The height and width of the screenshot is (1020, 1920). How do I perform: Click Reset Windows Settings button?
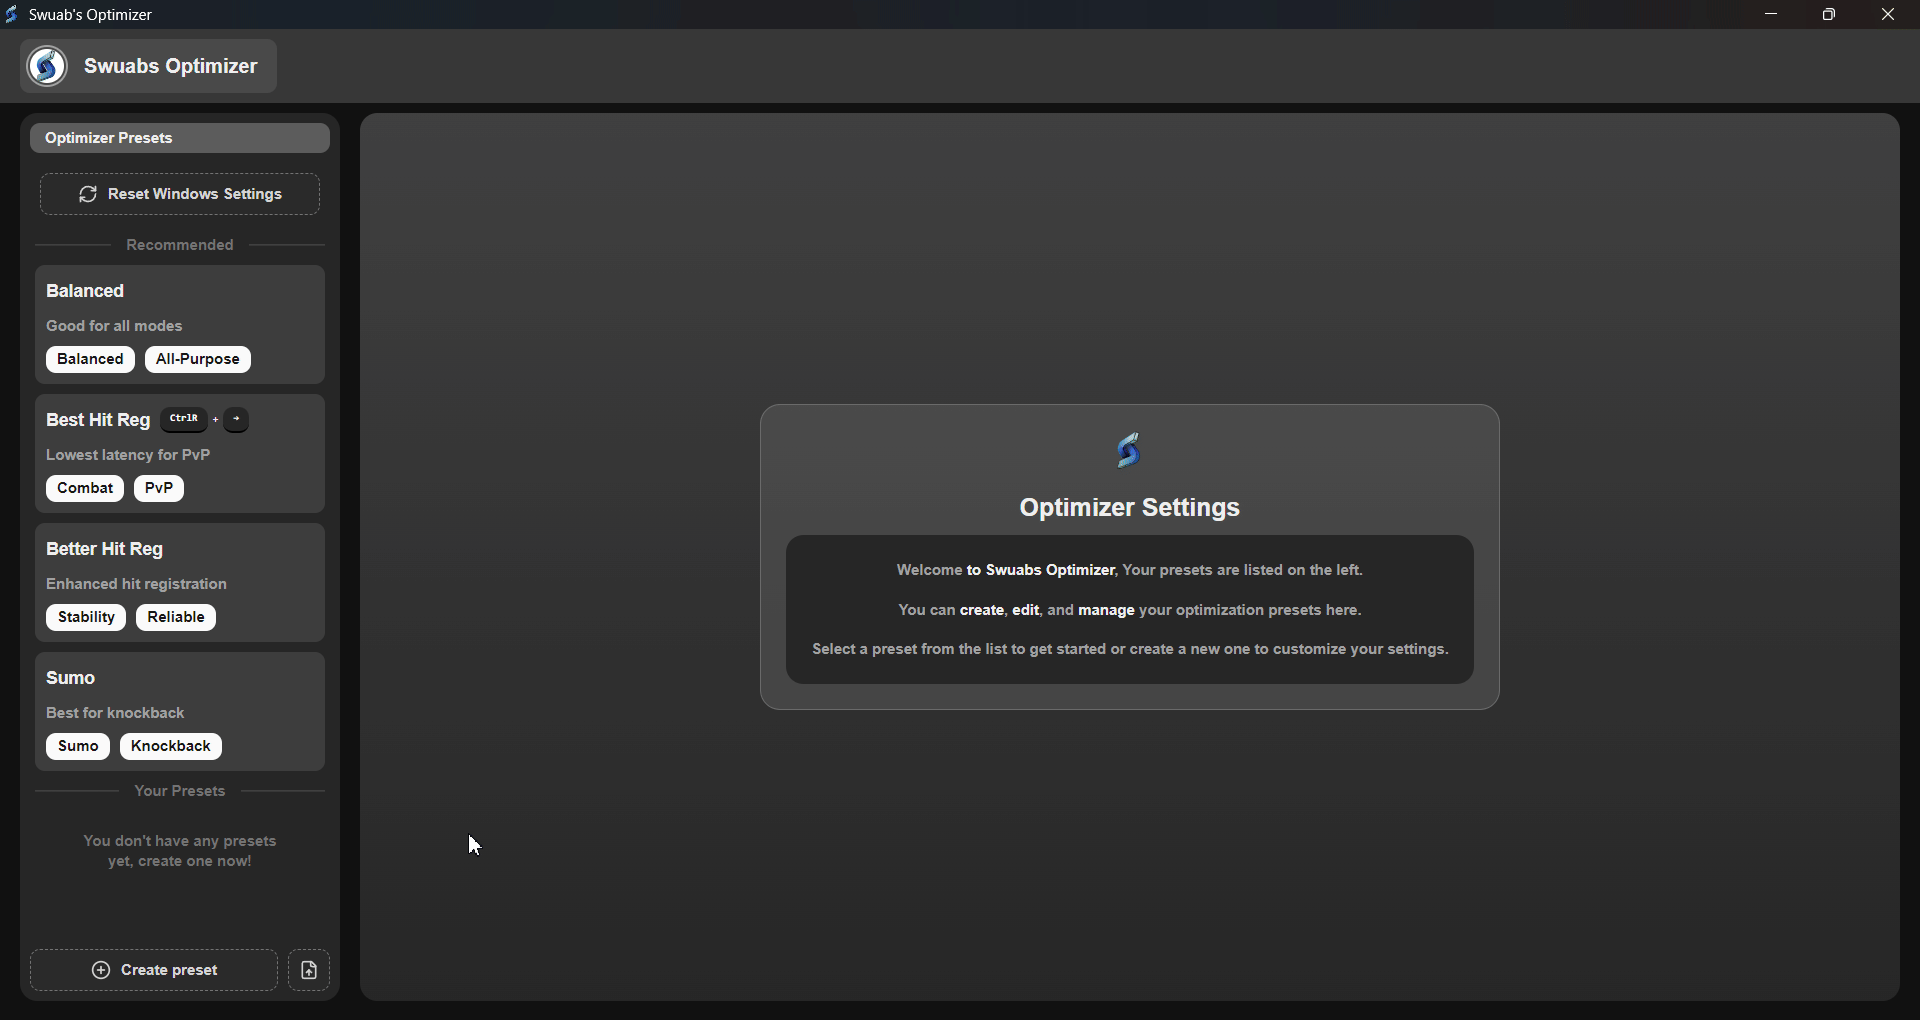coord(180,194)
